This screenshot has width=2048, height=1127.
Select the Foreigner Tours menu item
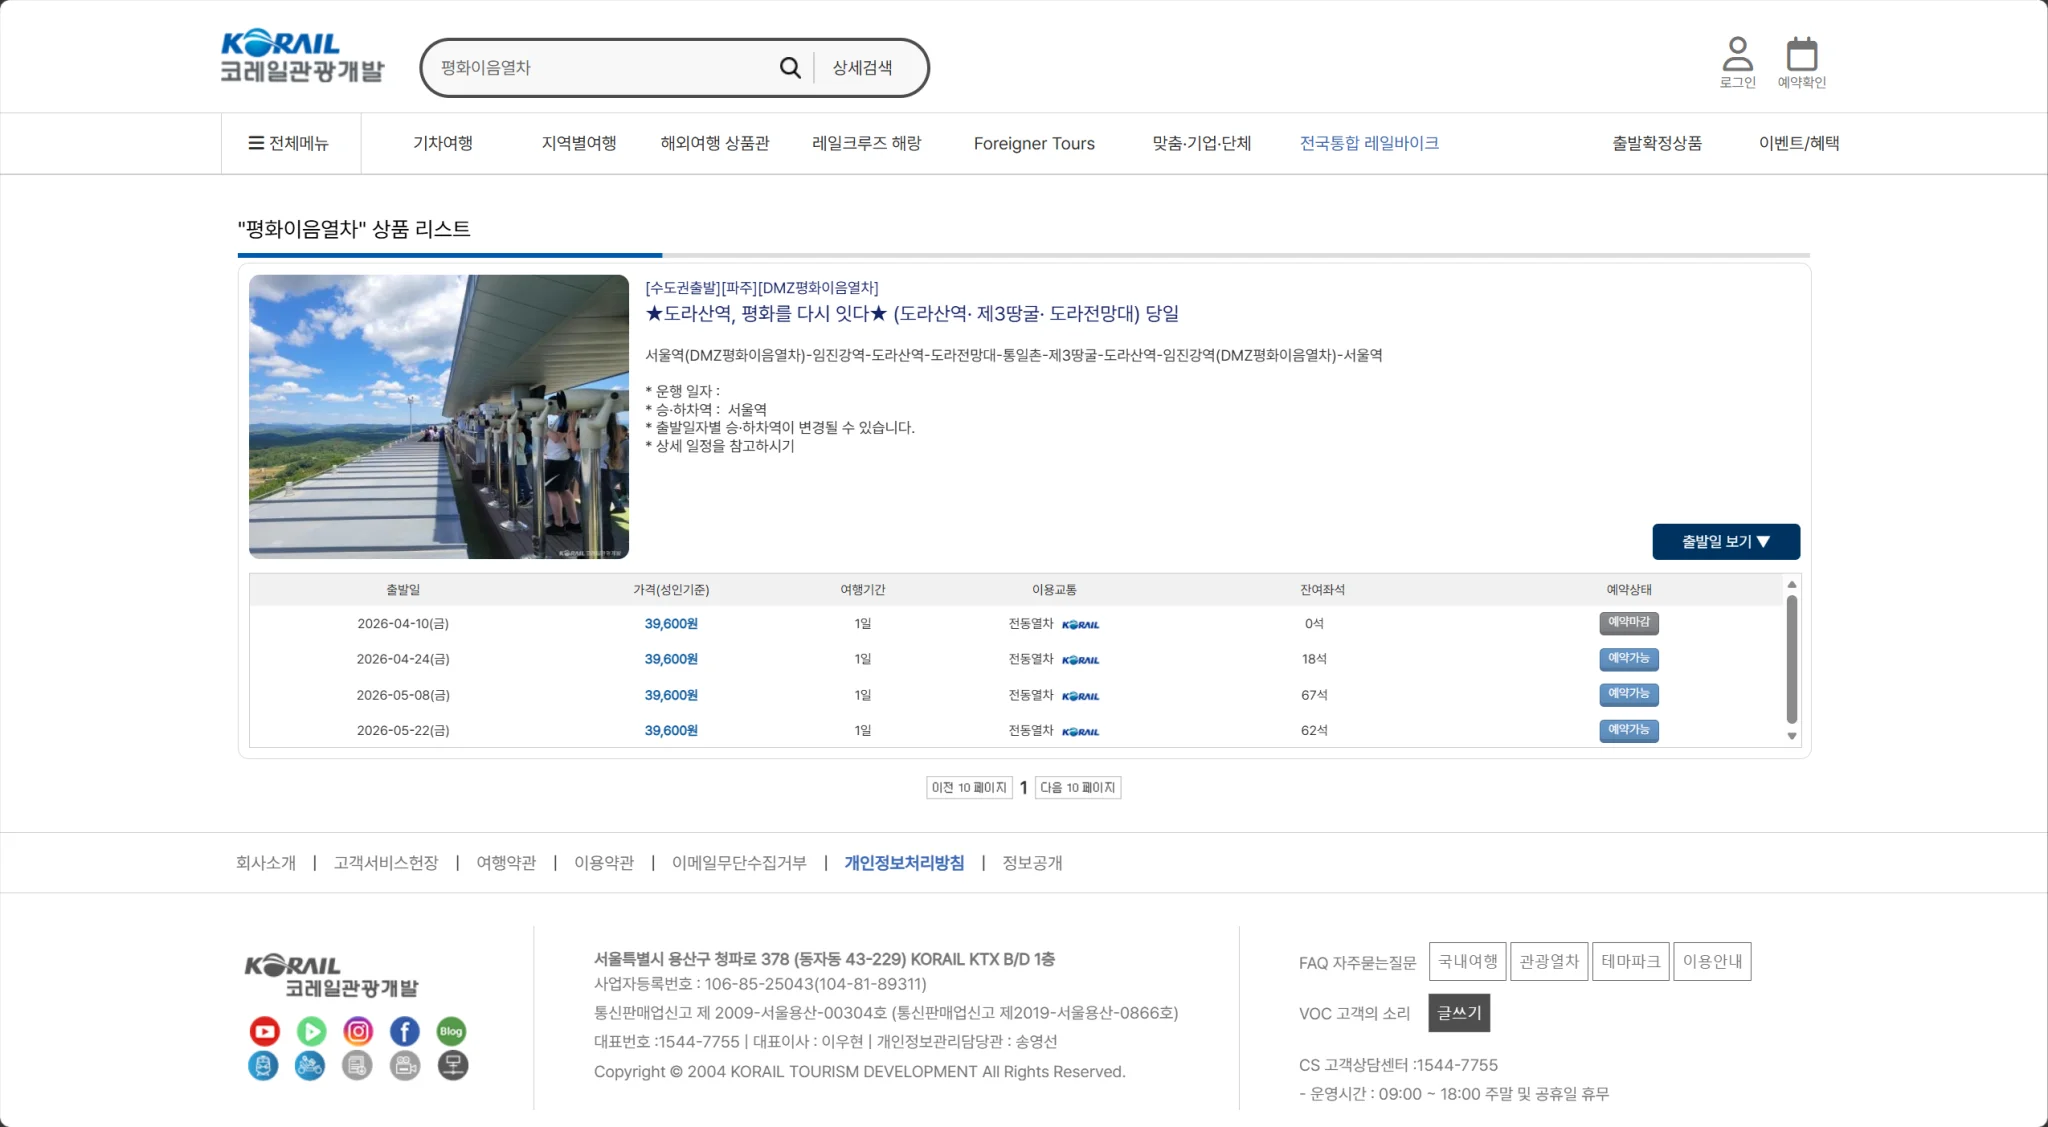[1034, 143]
